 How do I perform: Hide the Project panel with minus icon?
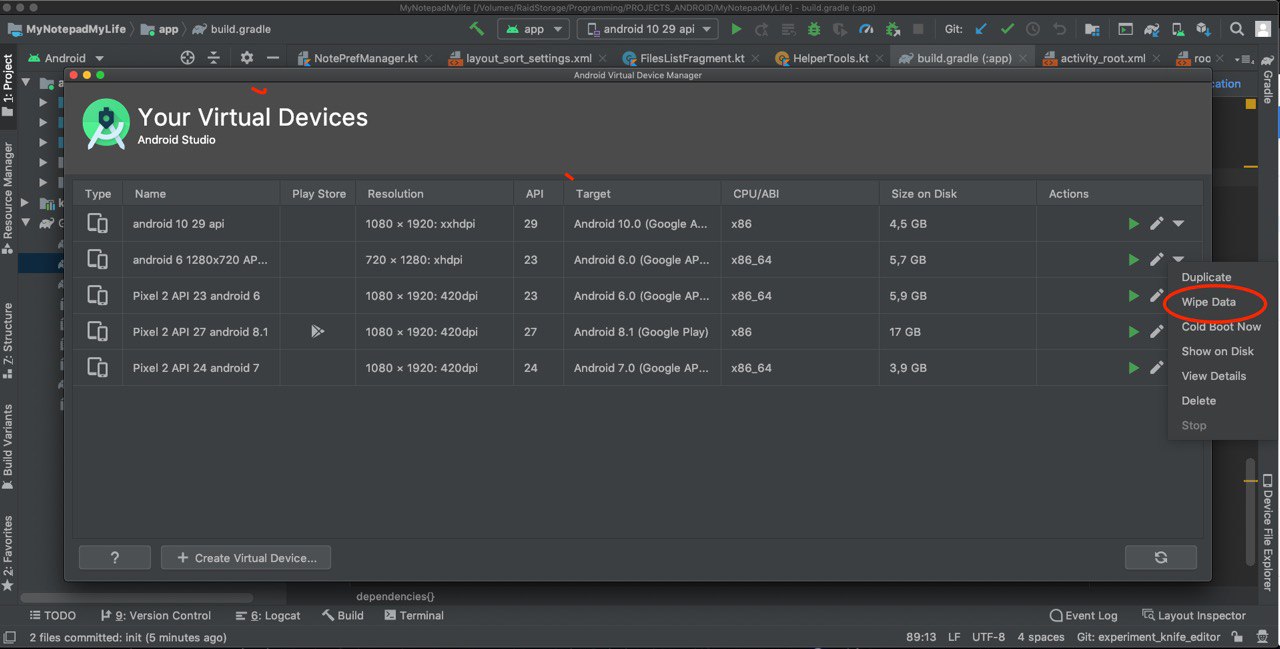tap(272, 58)
